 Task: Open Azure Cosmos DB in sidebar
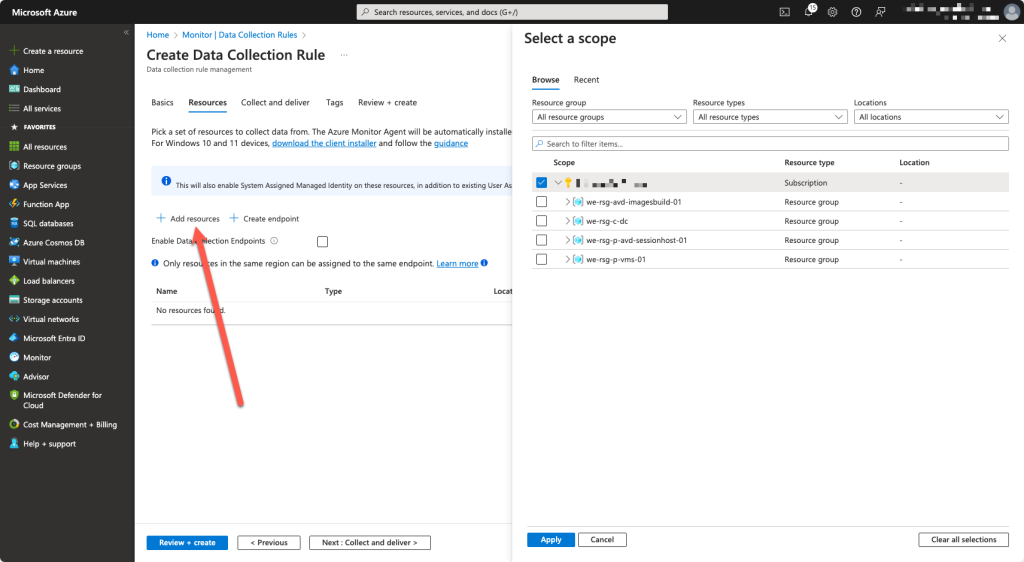pos(54,242)
